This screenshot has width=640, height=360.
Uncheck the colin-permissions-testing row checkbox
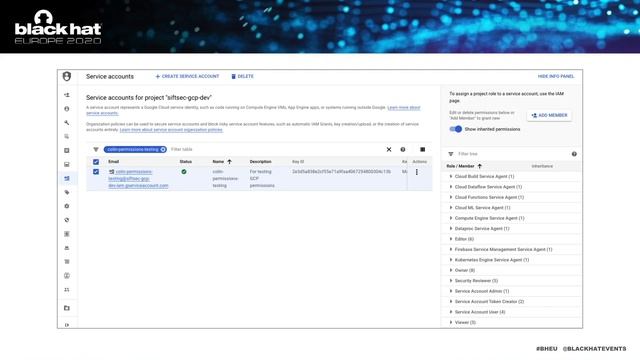coord(96,172)
